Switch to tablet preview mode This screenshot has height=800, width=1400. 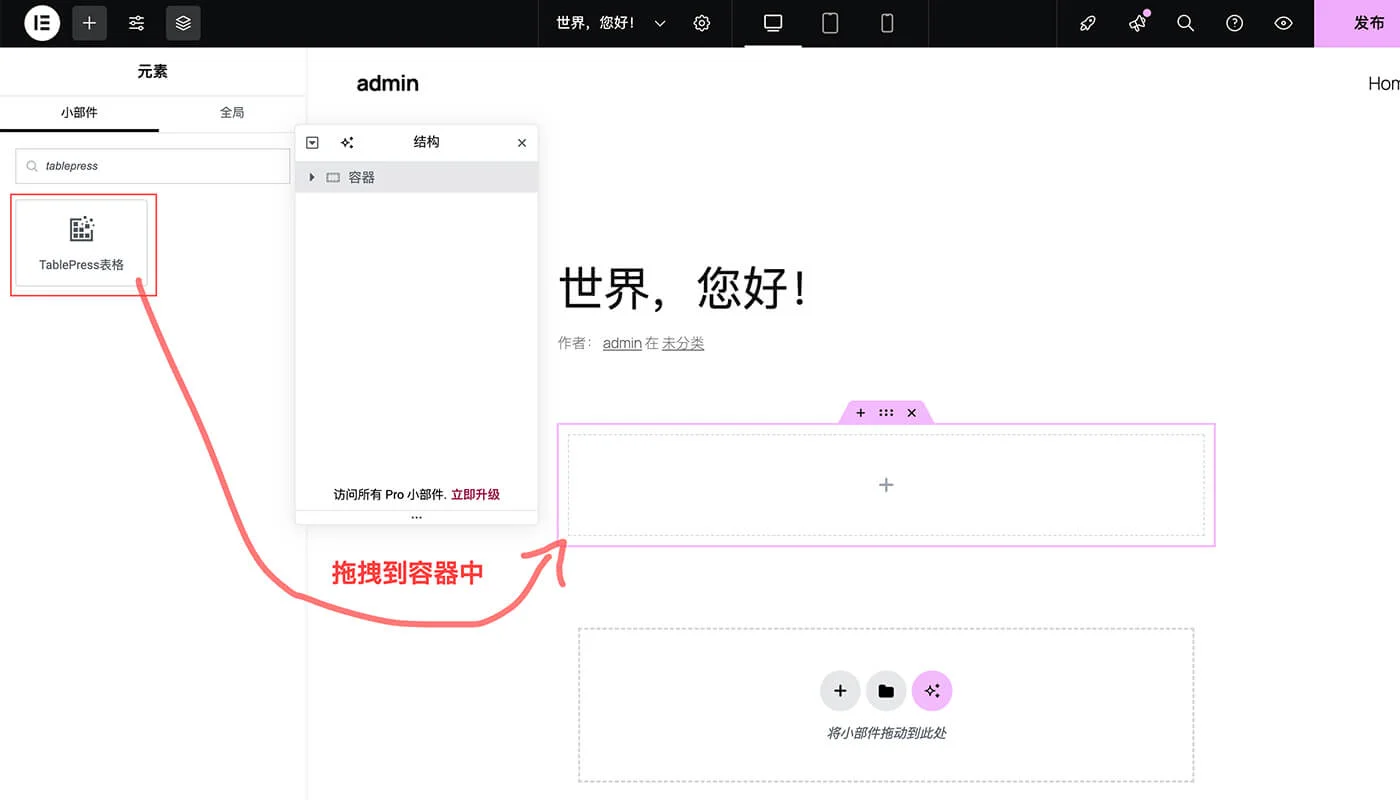point(829,22)
